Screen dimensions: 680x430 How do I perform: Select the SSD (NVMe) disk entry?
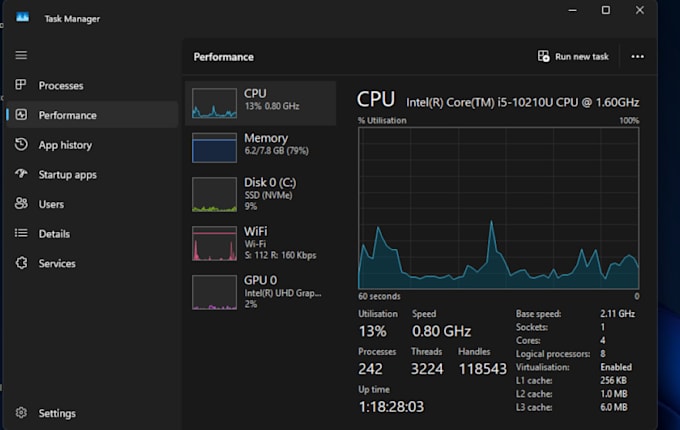point(261,195)
